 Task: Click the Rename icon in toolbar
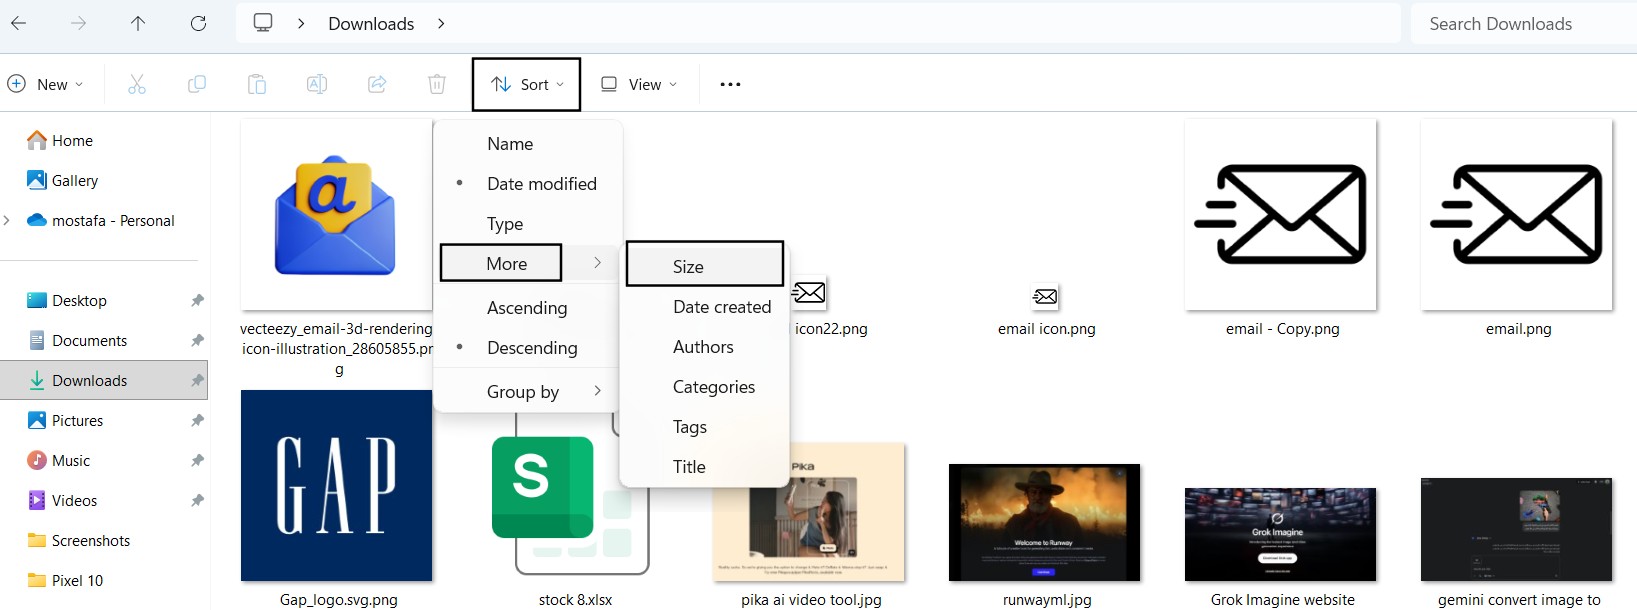[317, 84]
